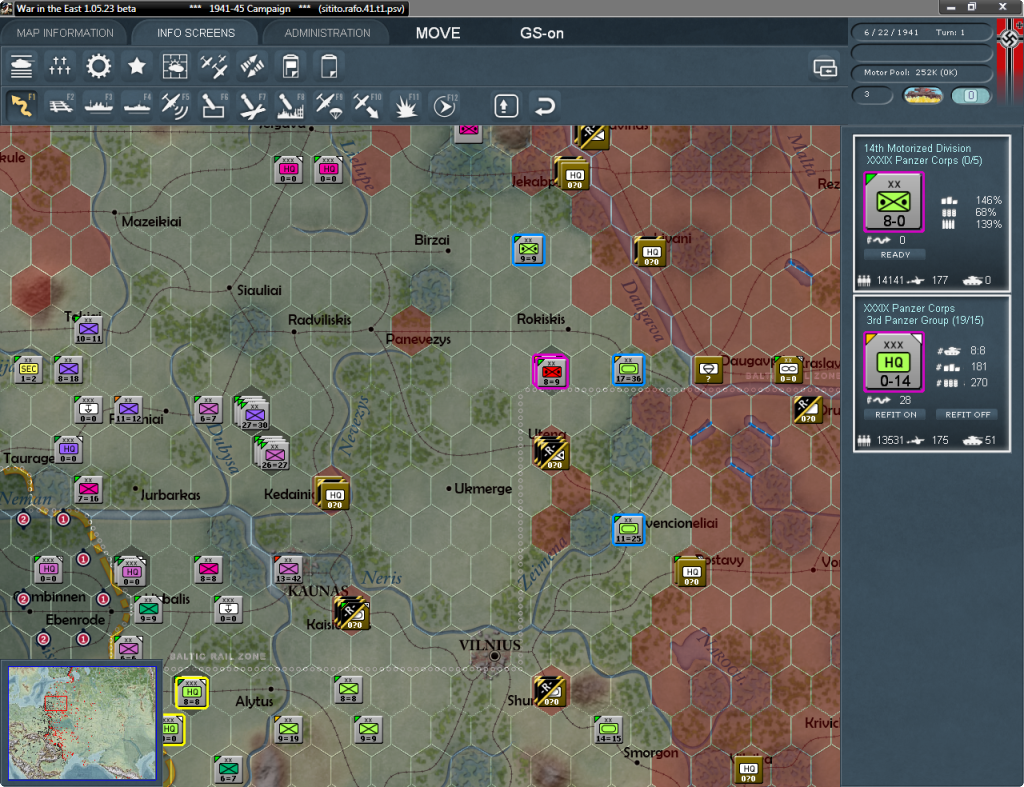Click the build-up up-arrow icon
This screenshot has width=1024, height=787.
[505, 106]
